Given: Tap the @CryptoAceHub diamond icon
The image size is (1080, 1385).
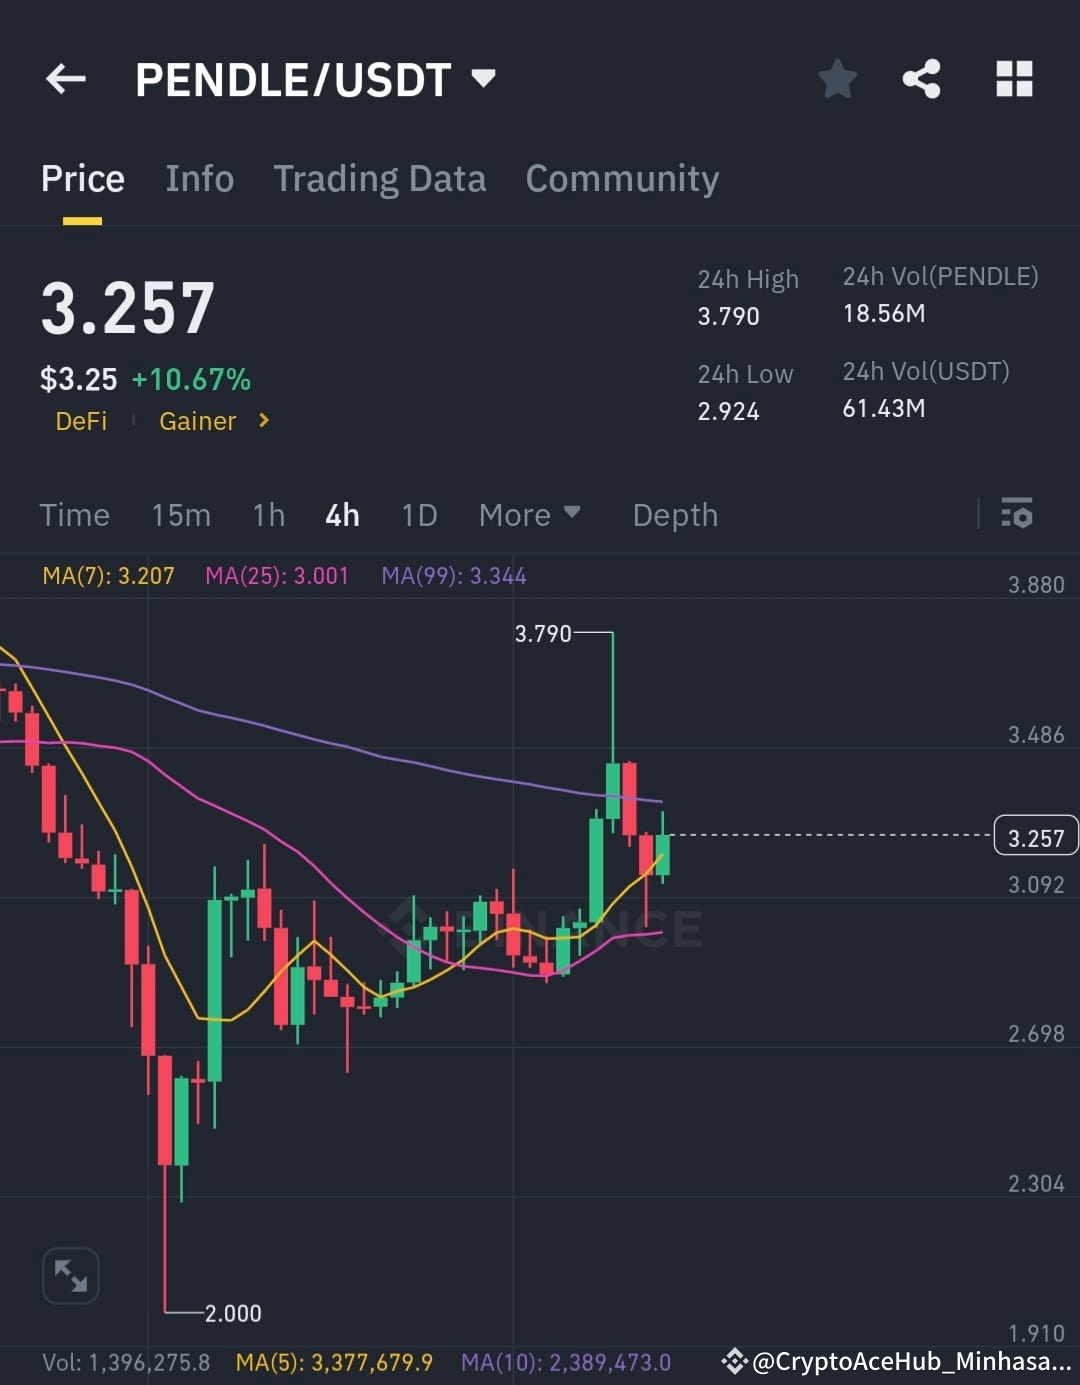Looking at the screenshot, I should pos(736,1362).
